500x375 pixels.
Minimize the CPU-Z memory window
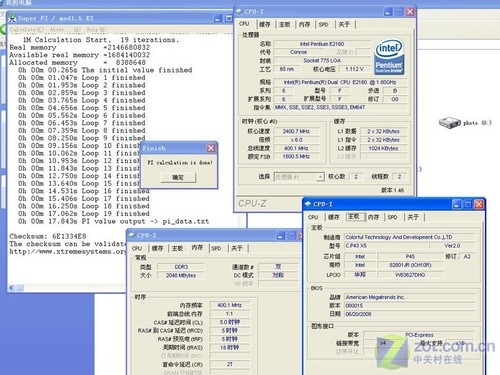281,236
